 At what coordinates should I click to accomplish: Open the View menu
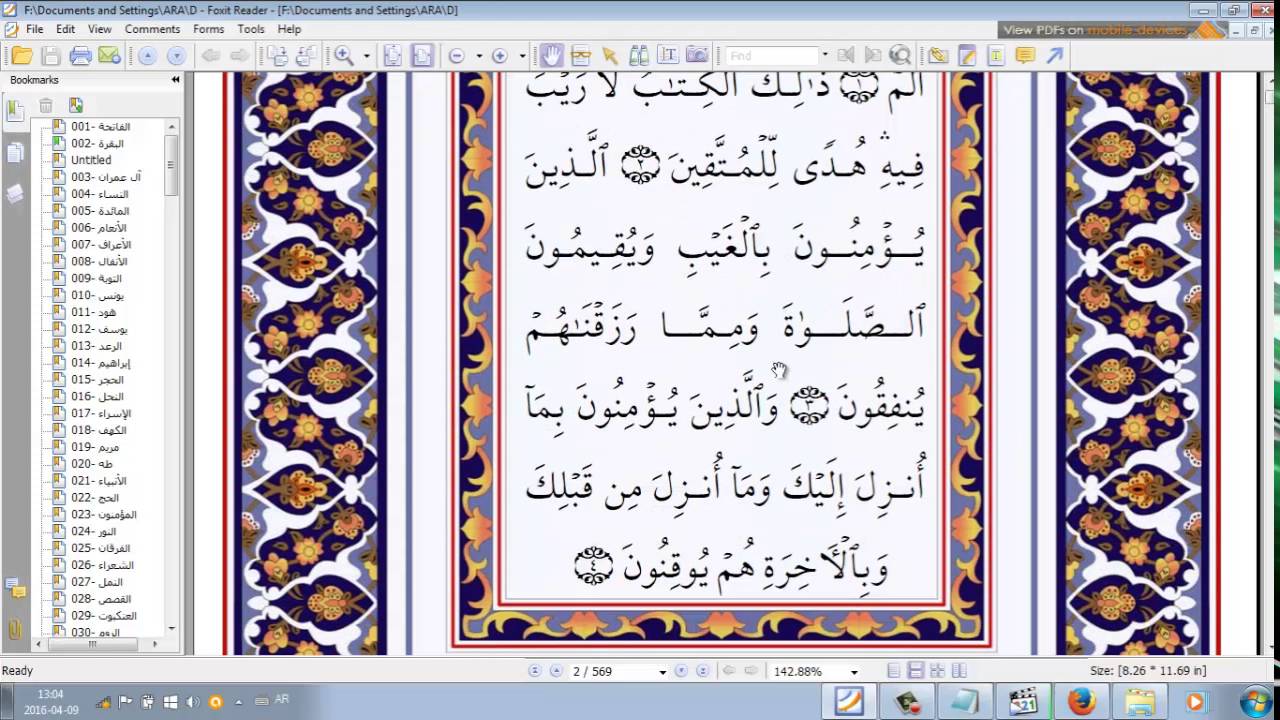click(100, 29)
